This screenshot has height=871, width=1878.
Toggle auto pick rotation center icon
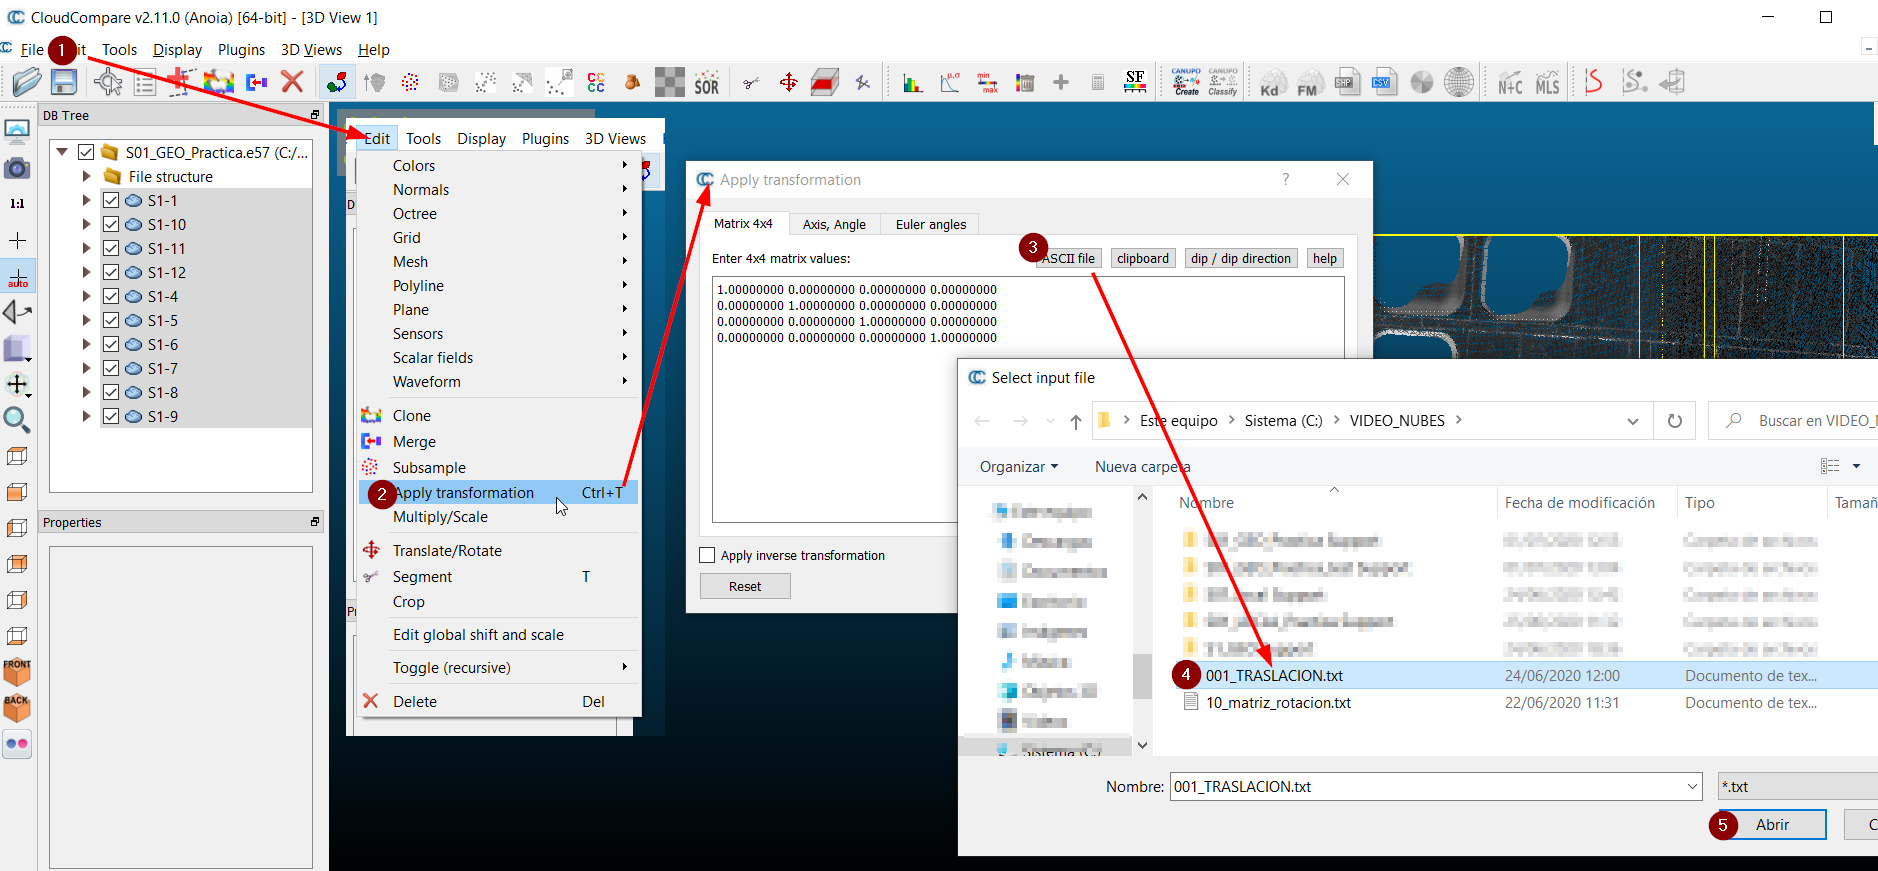click(x=17, y=276)
